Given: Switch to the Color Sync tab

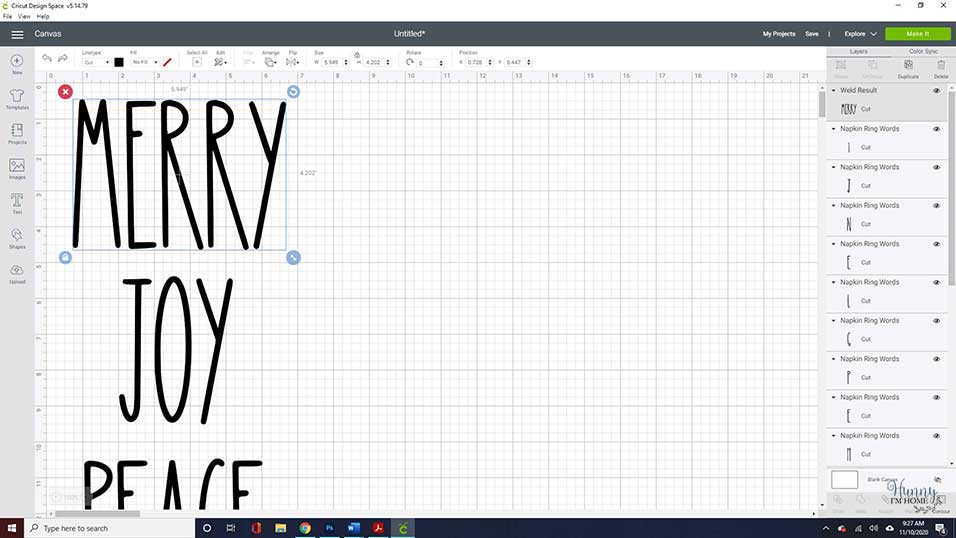Looking at the screenshot, I should click(x=923, y=51).
